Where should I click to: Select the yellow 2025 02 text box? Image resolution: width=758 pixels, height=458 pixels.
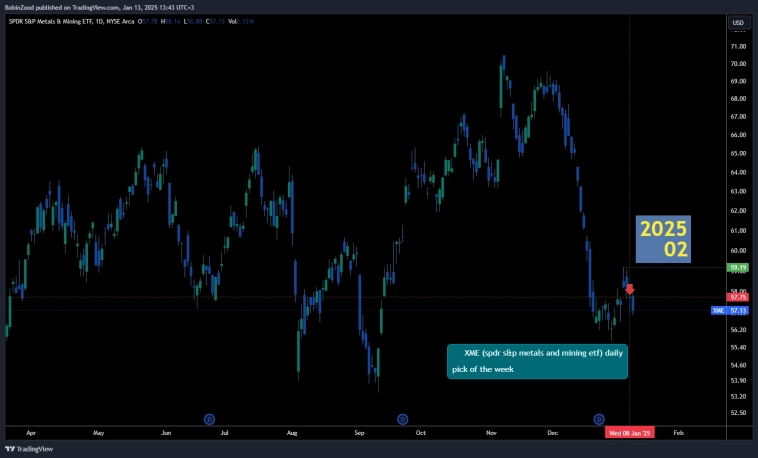(x=663, y=239)
